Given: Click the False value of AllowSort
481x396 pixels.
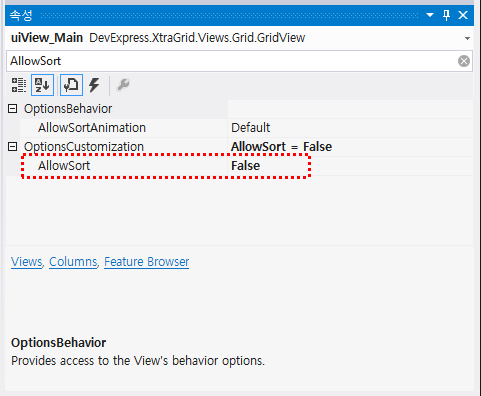Looking at the screenshot, I should (246, 166).
